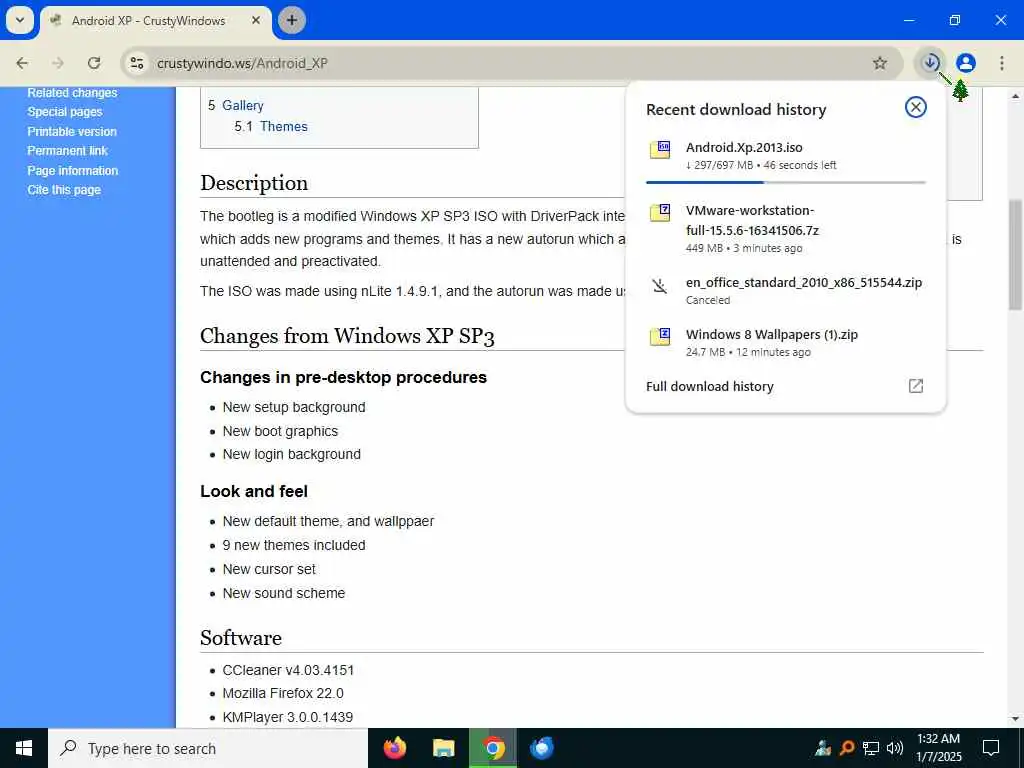Click the Description heading
1024x768 pixels.
tap(254, 183)
